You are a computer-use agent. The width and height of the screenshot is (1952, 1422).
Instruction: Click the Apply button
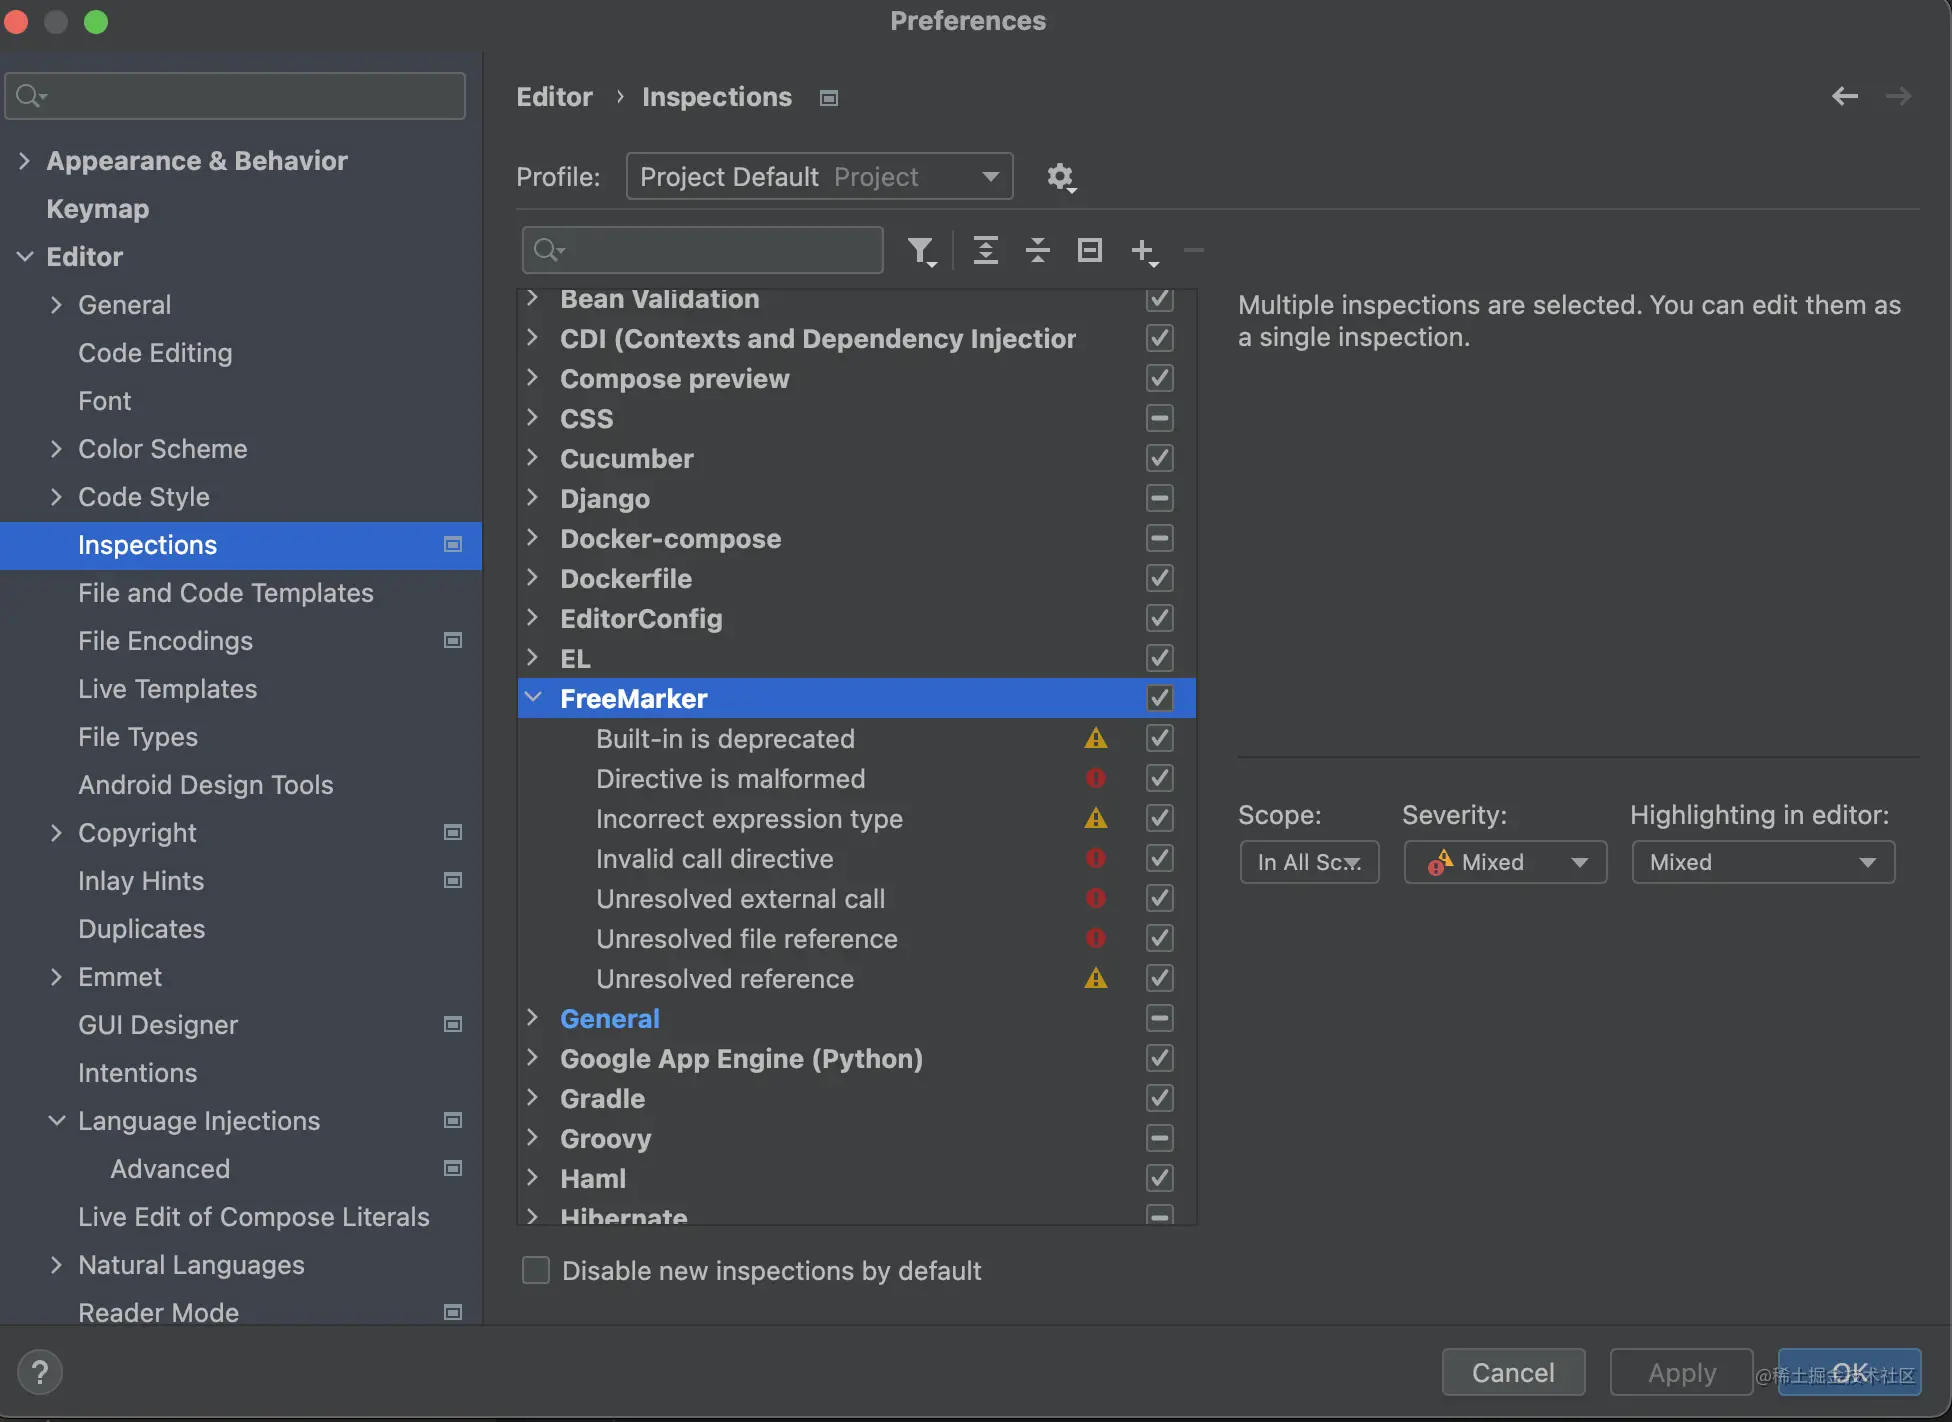click(x=1681, y=1372)
